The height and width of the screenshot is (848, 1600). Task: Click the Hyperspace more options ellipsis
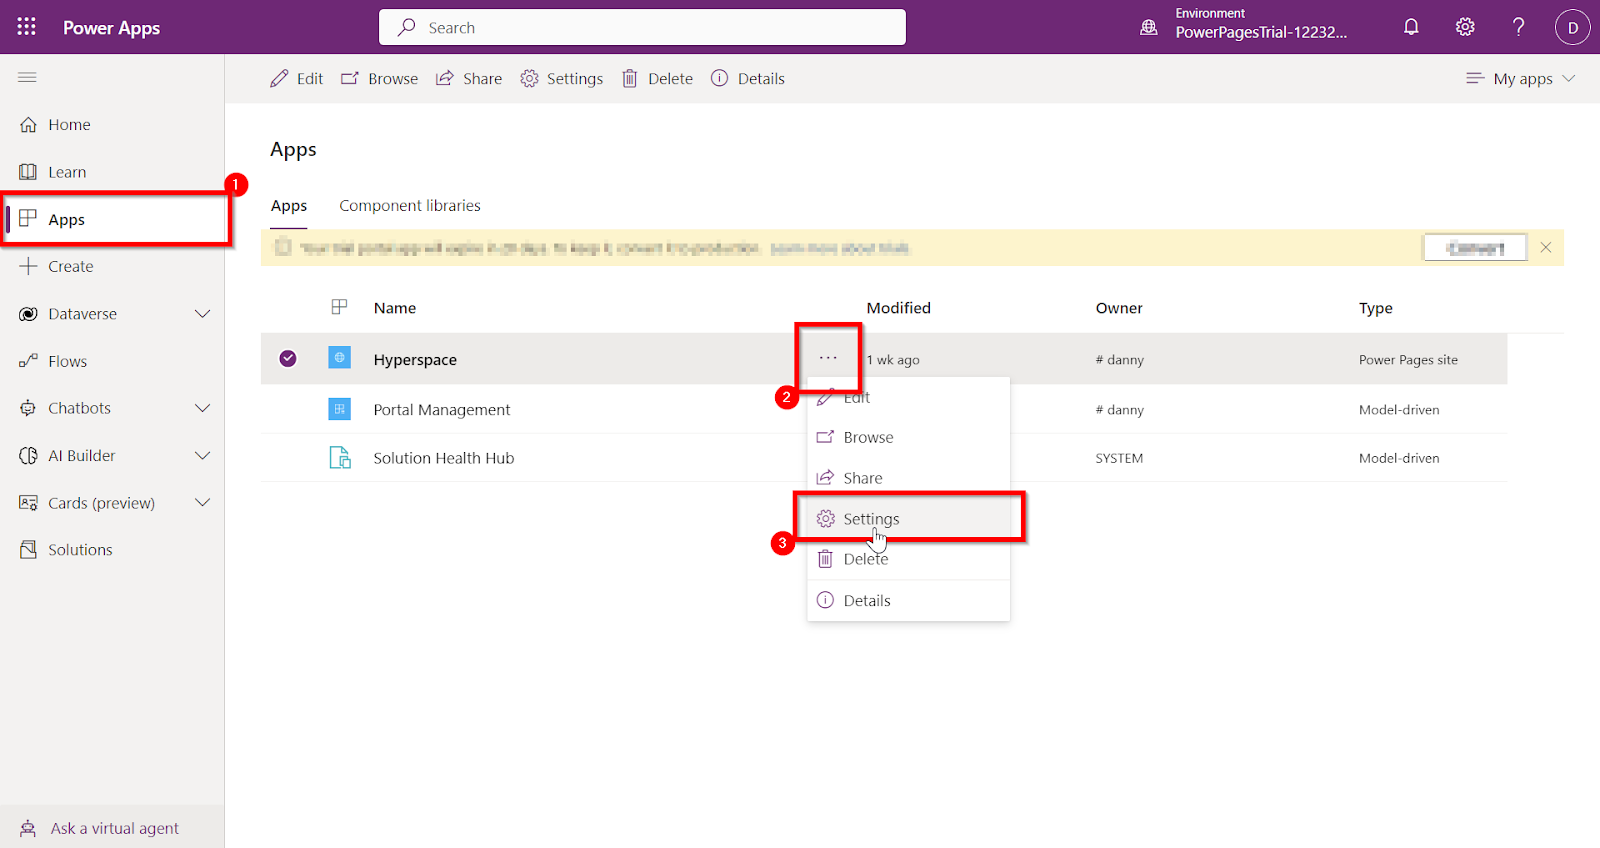(828, 358)
